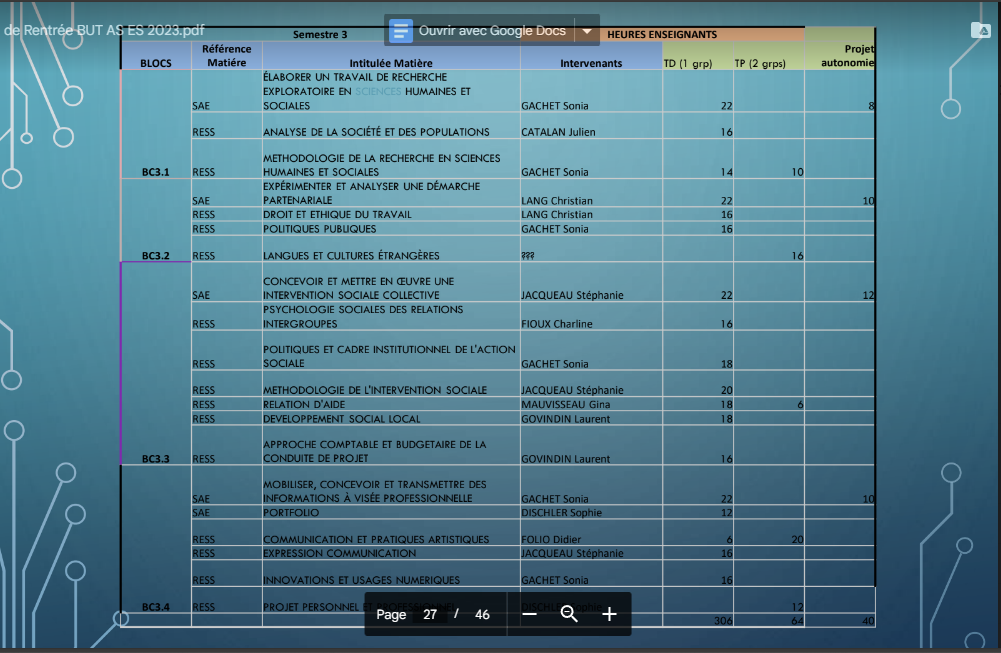Select the "HEURES ENSEIGNANTS" header
This screenshot has width=1001, height=653.
click(x=662, y=34)
